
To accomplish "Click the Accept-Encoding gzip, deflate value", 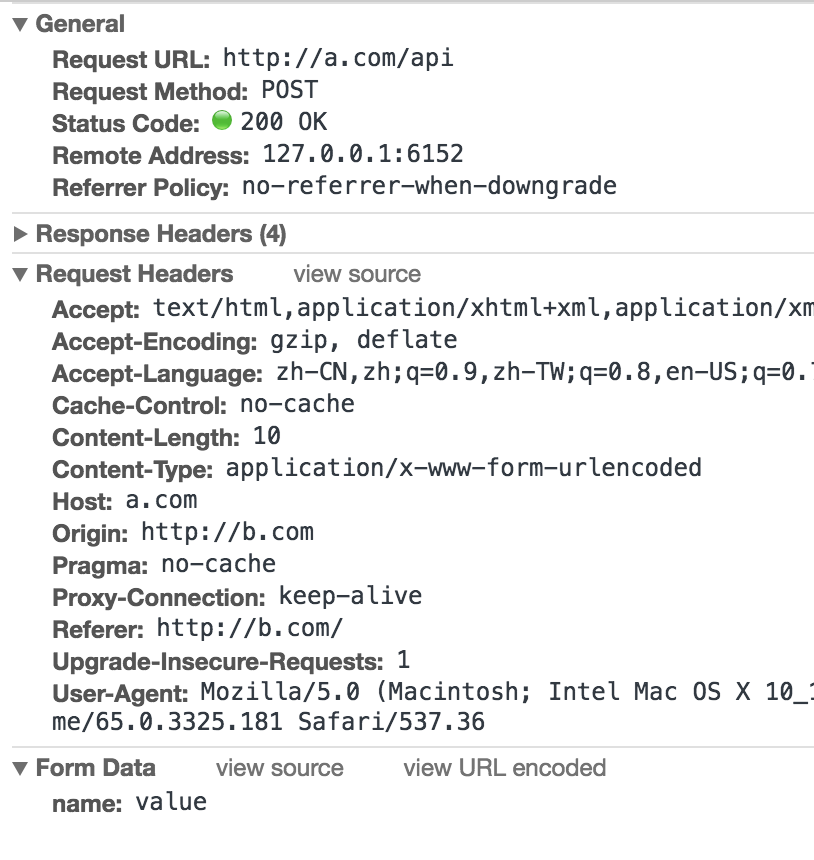I will [x=364, y=341].
